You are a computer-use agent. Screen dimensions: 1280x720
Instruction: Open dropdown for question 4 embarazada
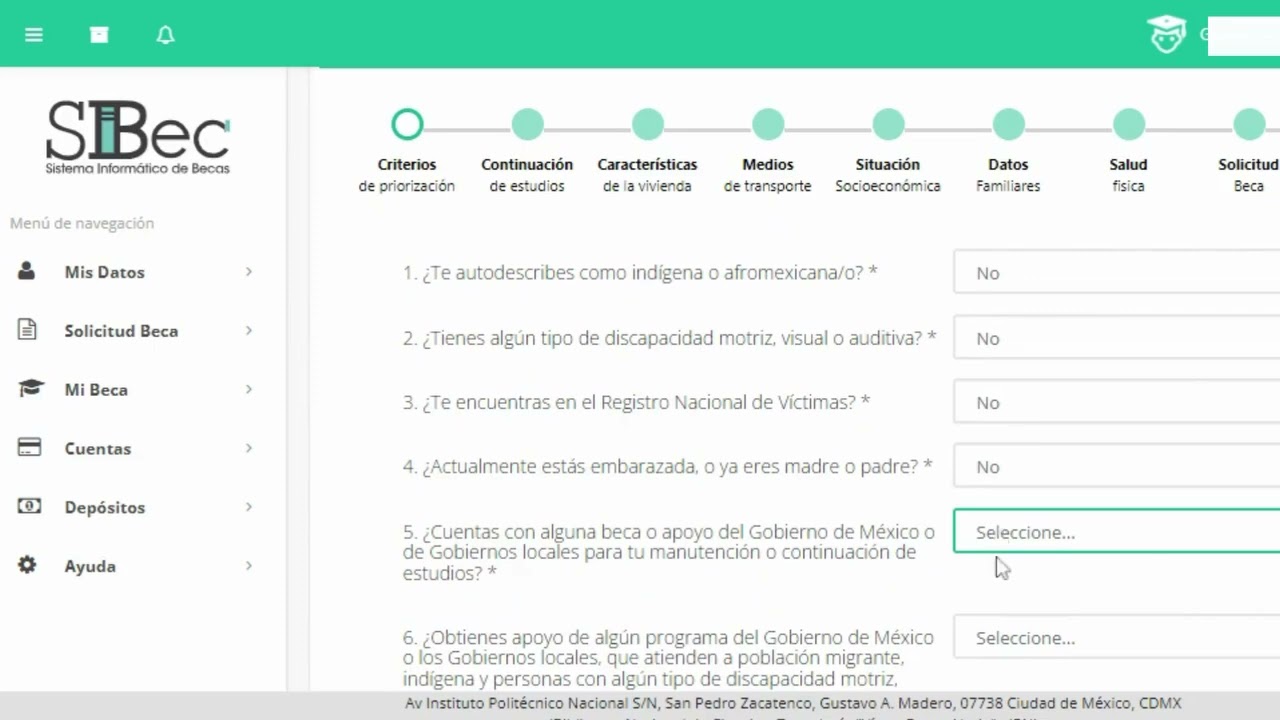pyautogui.click(x=1117, y=466)
